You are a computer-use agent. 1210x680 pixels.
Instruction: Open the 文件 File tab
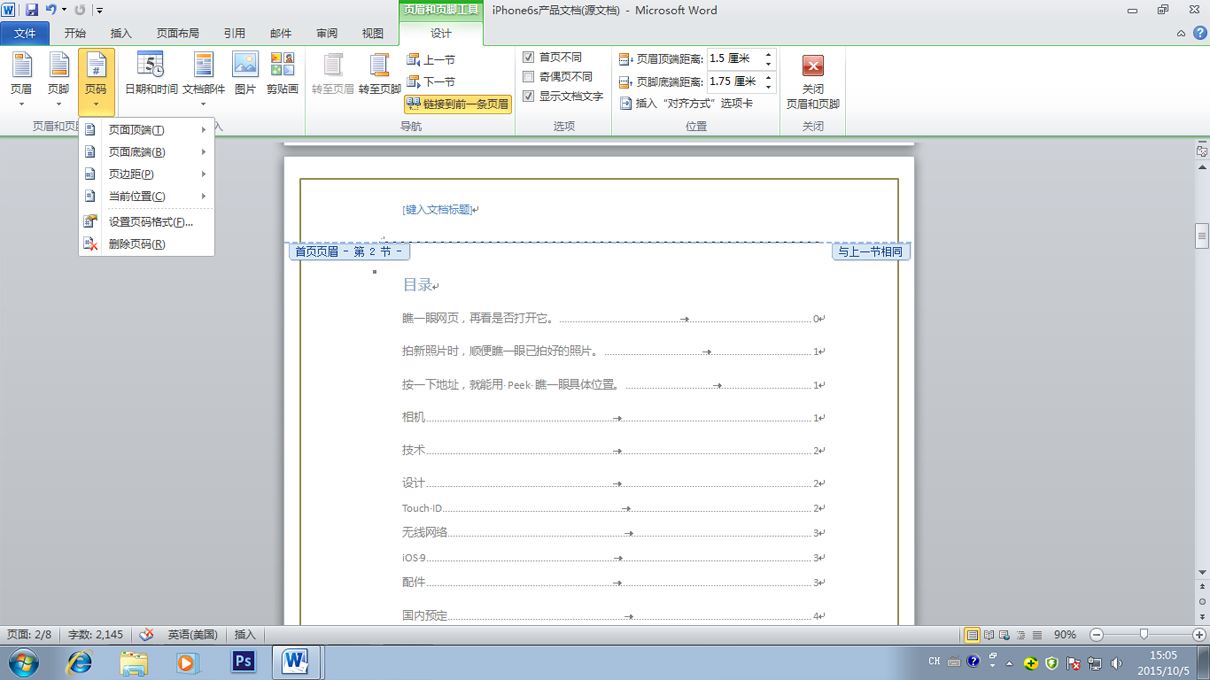coord(25,33)
